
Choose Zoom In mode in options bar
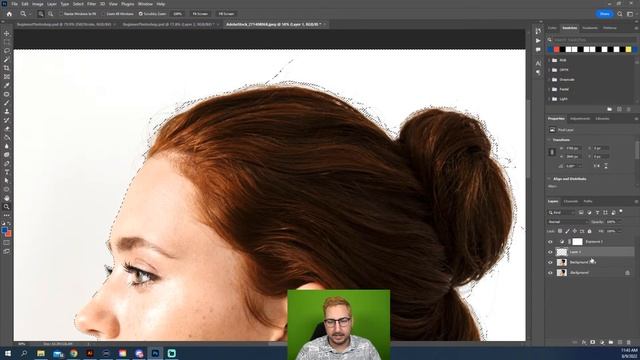click(x=41, y=14)
